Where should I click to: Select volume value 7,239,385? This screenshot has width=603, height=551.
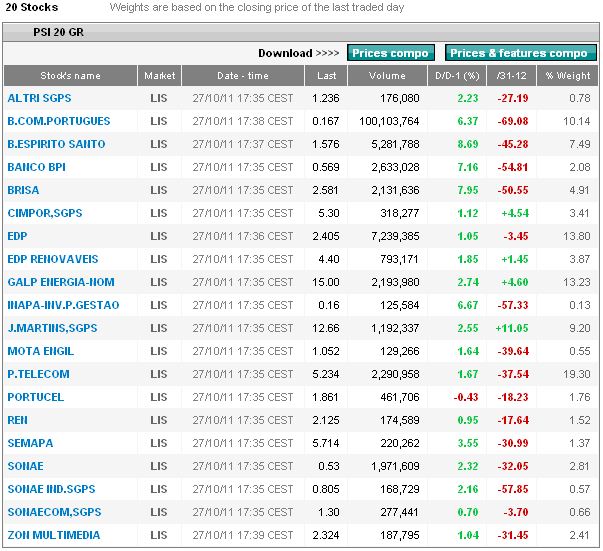tap(395, 236)
